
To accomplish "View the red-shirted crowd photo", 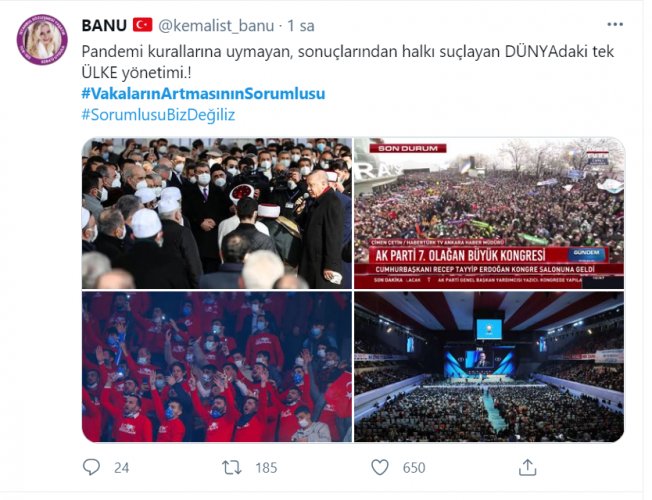I will pyautogui.click(x=217, y=367).
